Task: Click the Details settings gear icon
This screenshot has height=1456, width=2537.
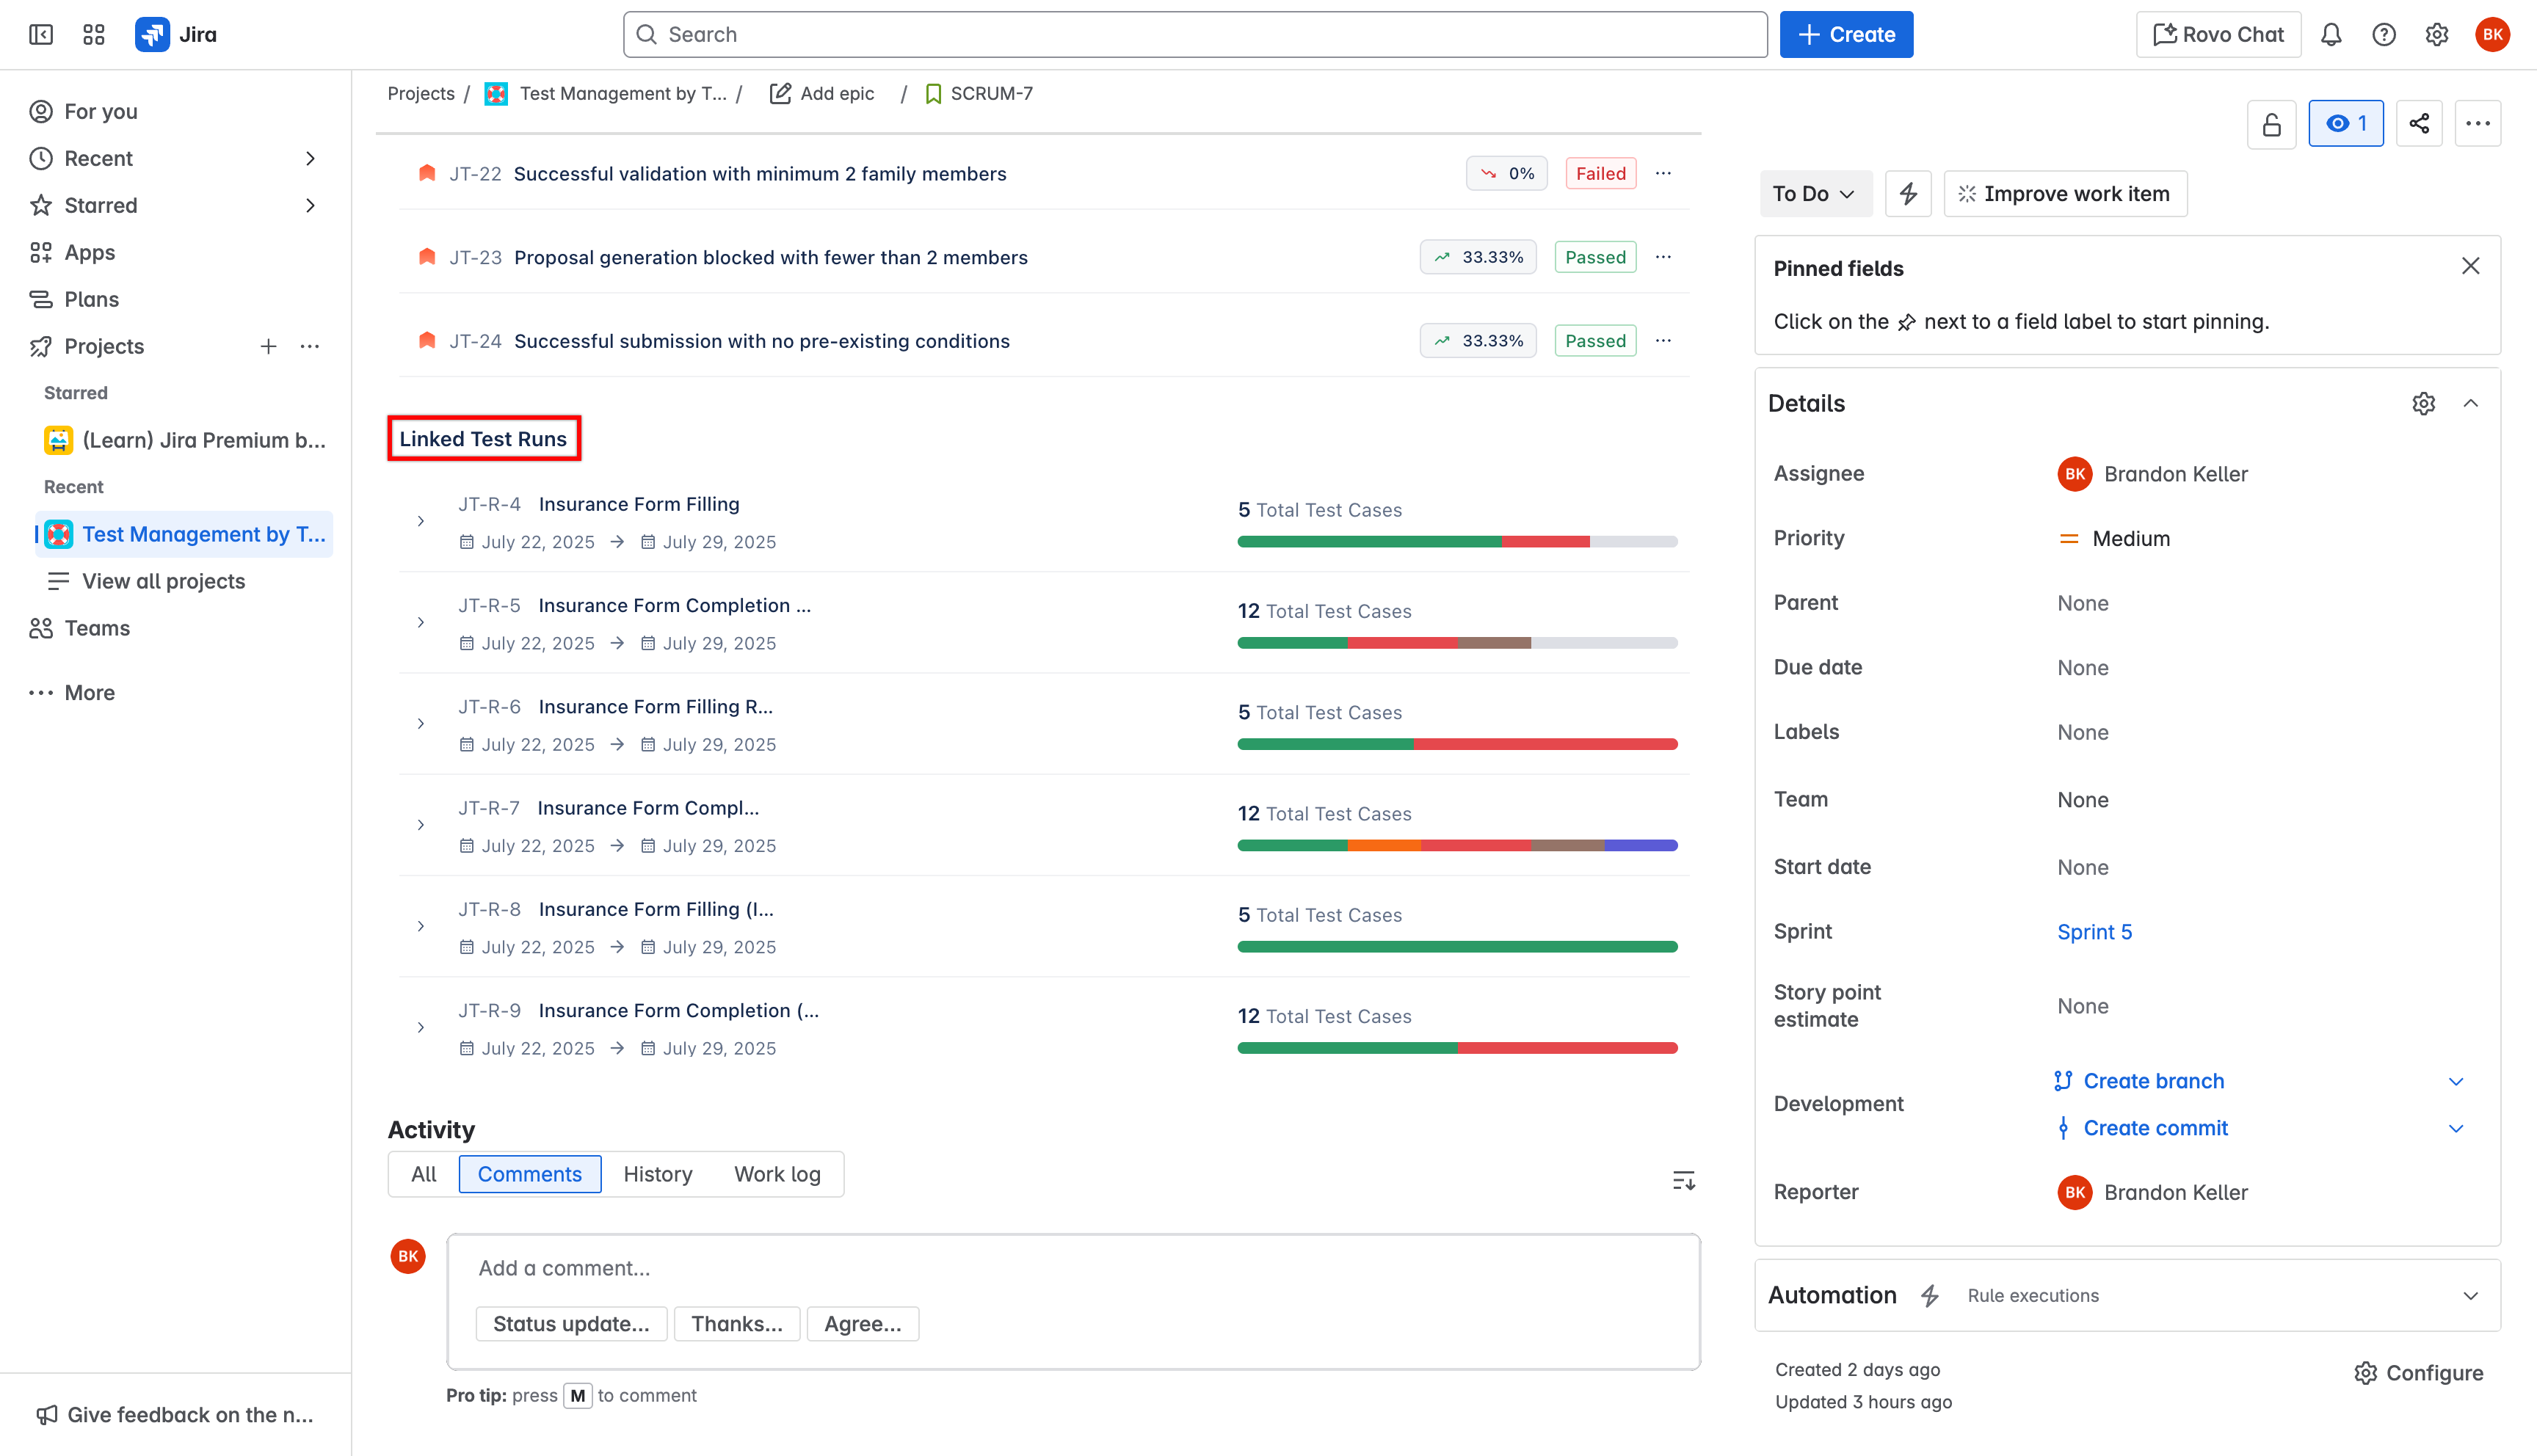Action: (2423, 404)
